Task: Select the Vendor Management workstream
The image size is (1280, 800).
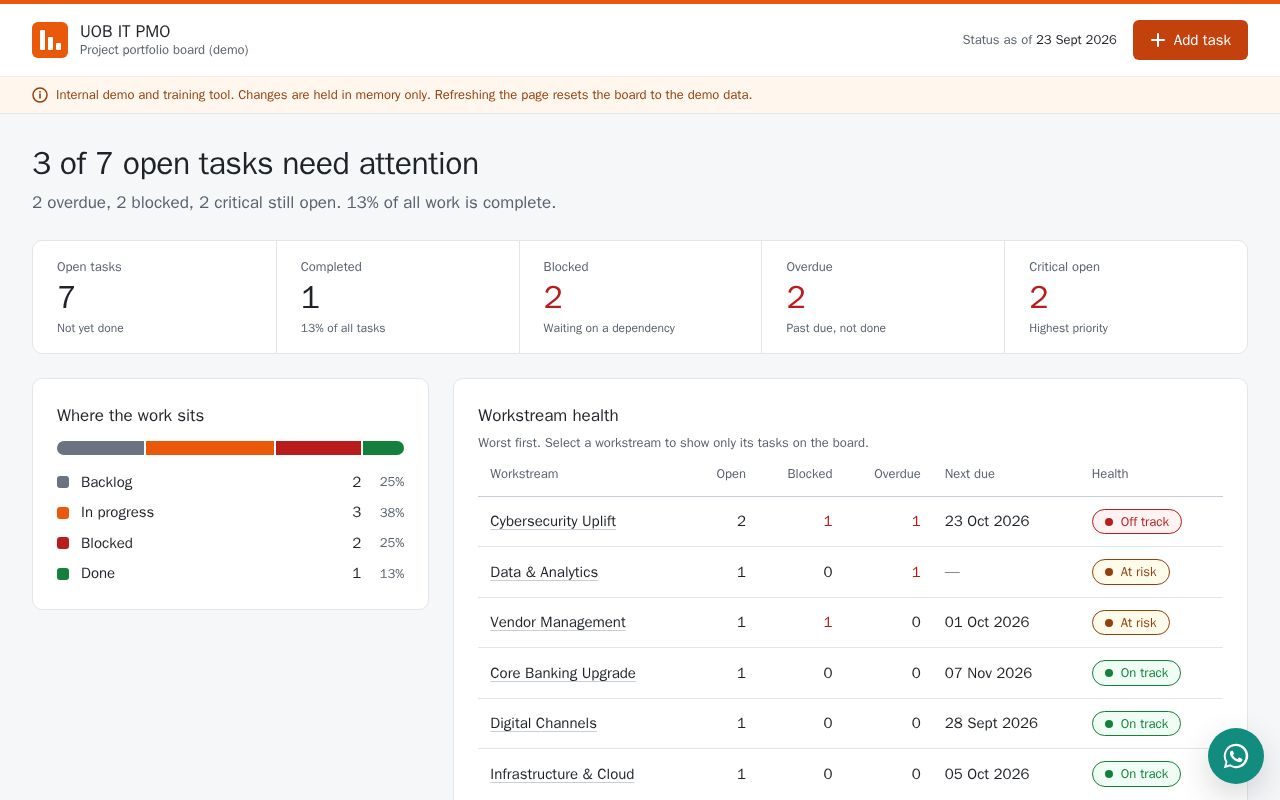Action: 558,622
